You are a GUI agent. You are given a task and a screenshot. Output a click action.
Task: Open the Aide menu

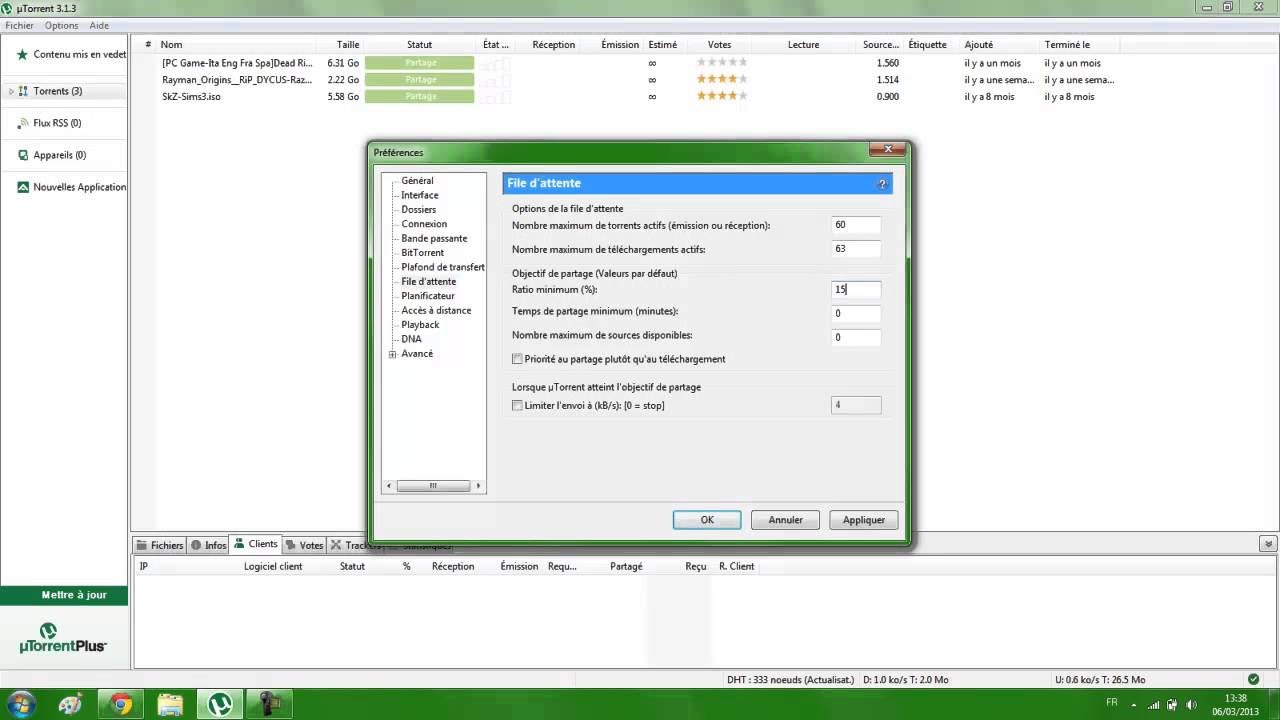pos(99,25)
